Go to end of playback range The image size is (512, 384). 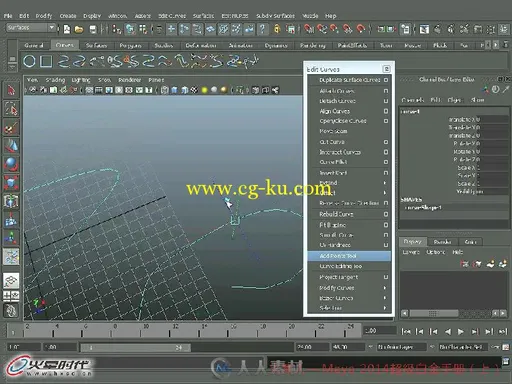502,331
